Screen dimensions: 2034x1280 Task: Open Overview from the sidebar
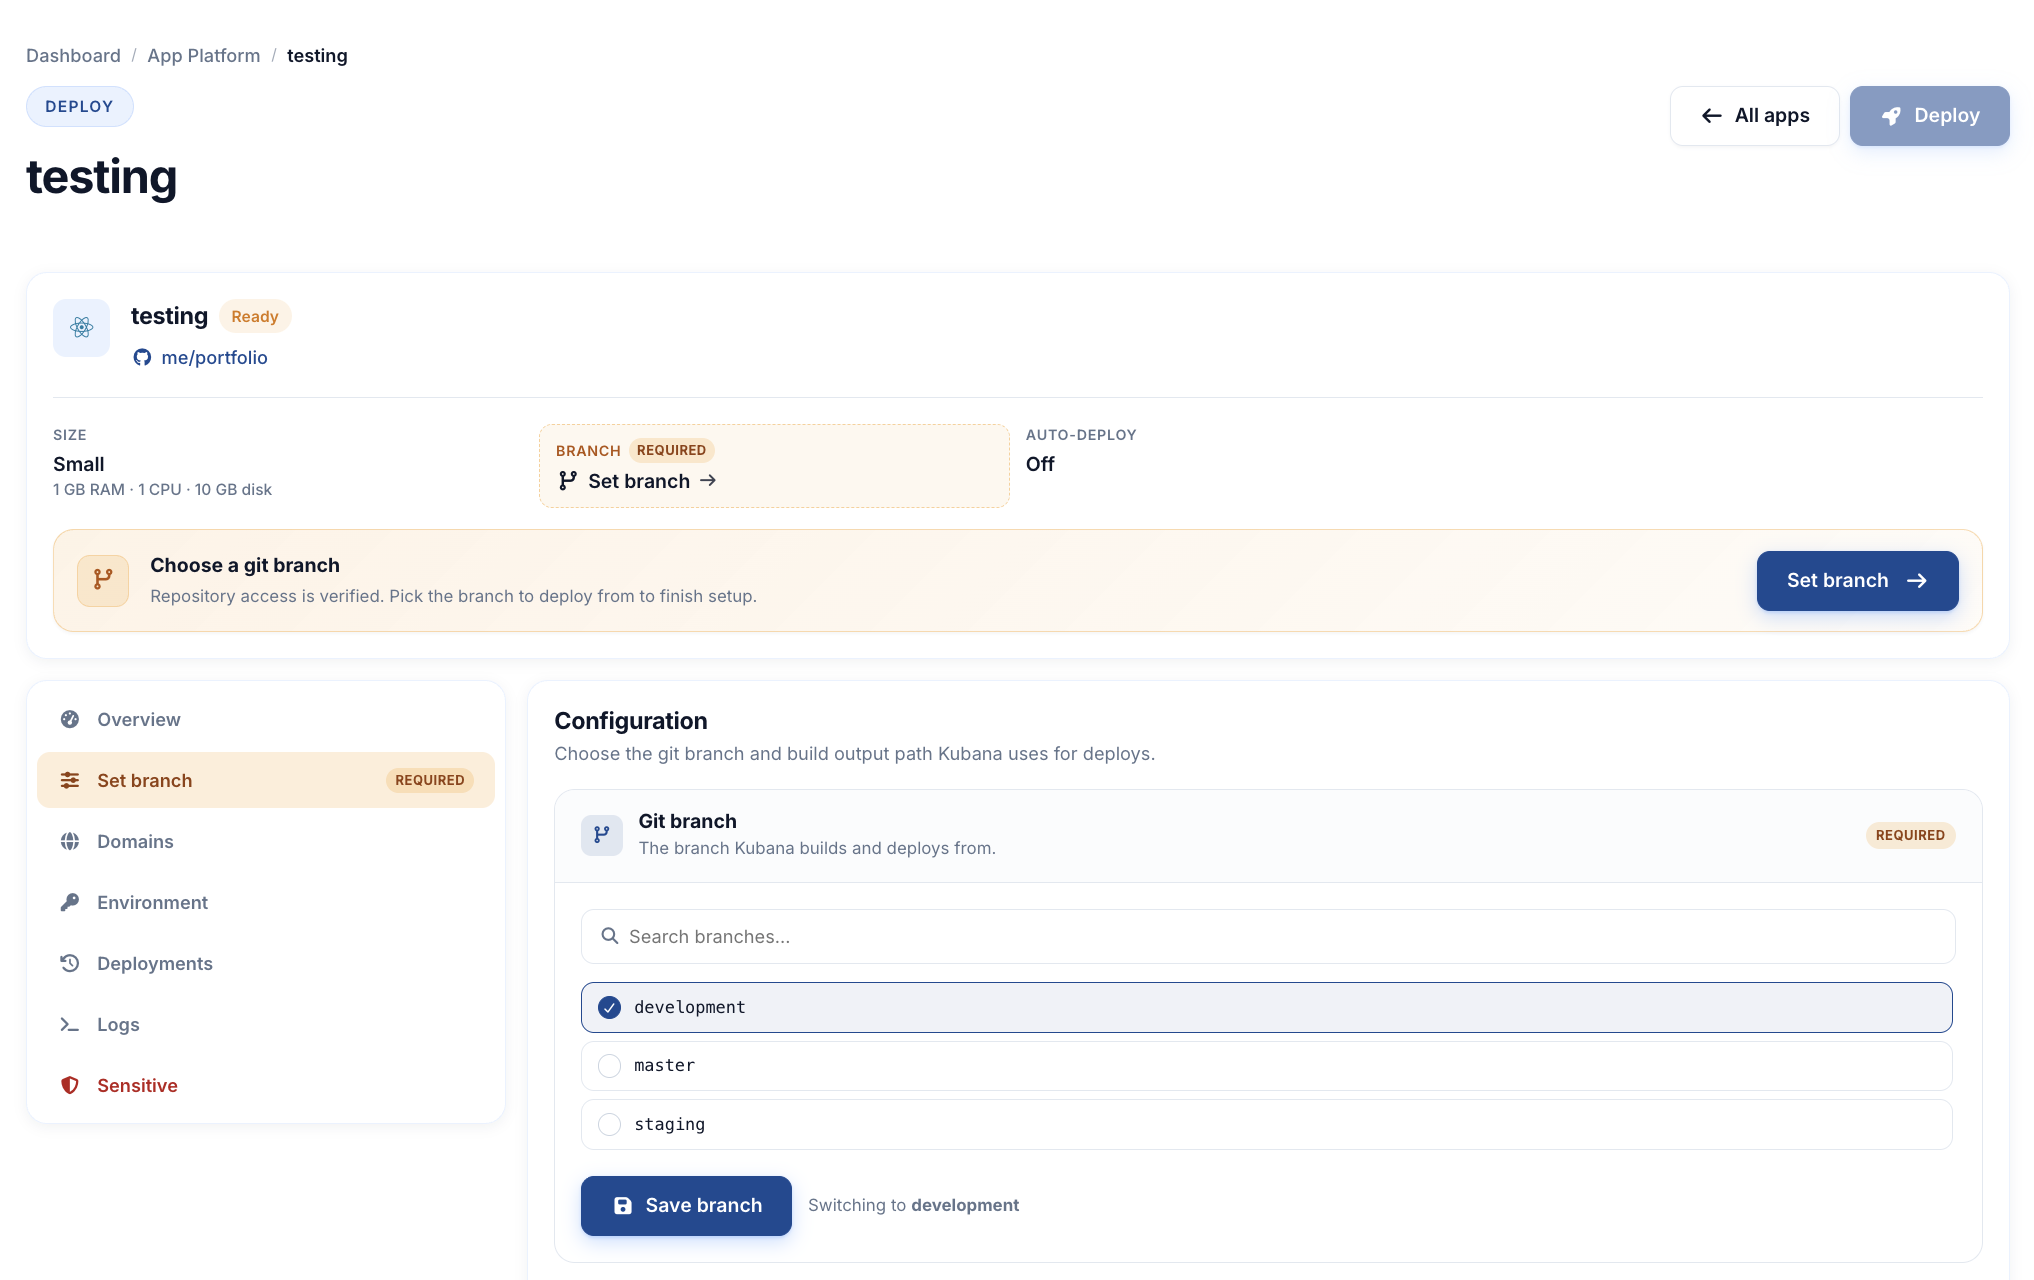(266, 719)
